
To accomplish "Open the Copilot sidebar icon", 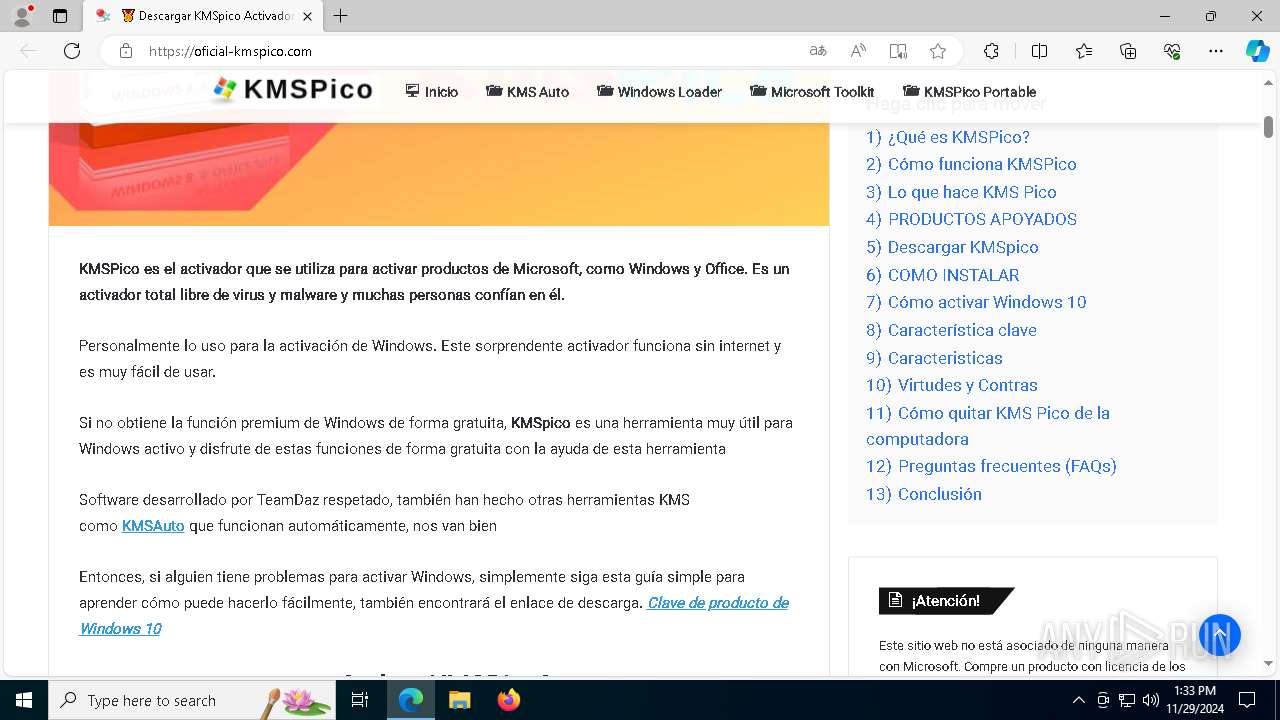I will [1257, 51].
